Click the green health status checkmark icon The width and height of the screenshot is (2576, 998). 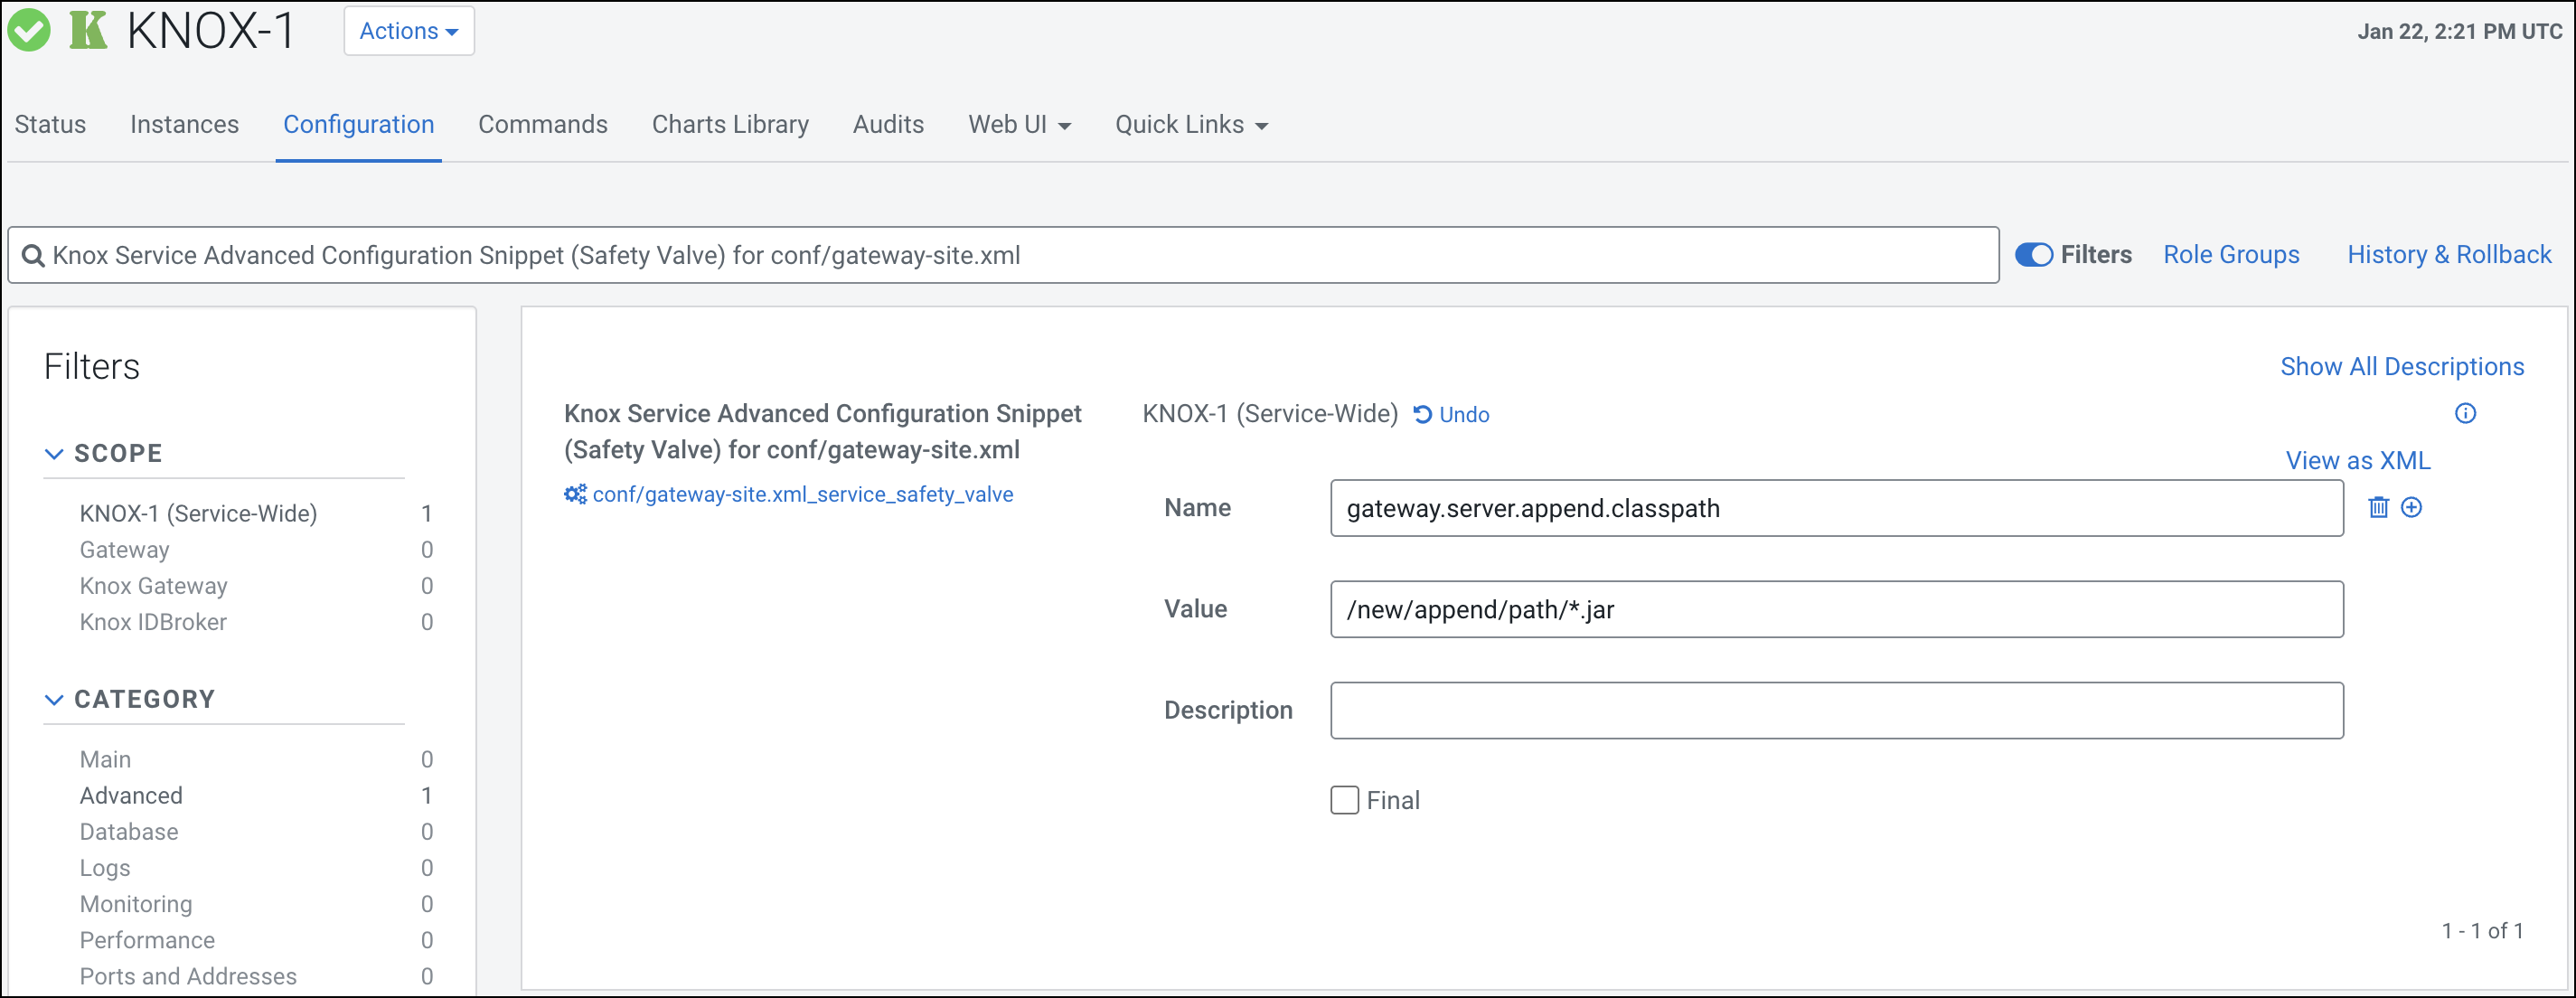29,31
